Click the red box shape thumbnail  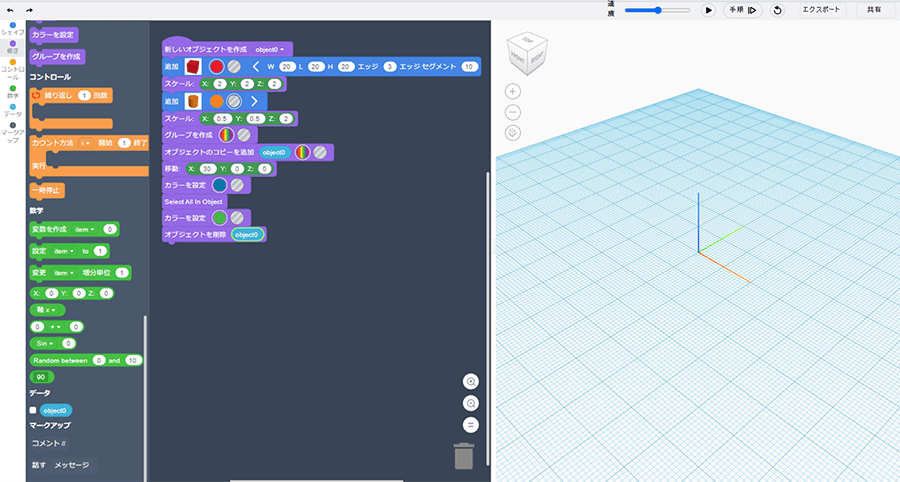coord(193,67)
